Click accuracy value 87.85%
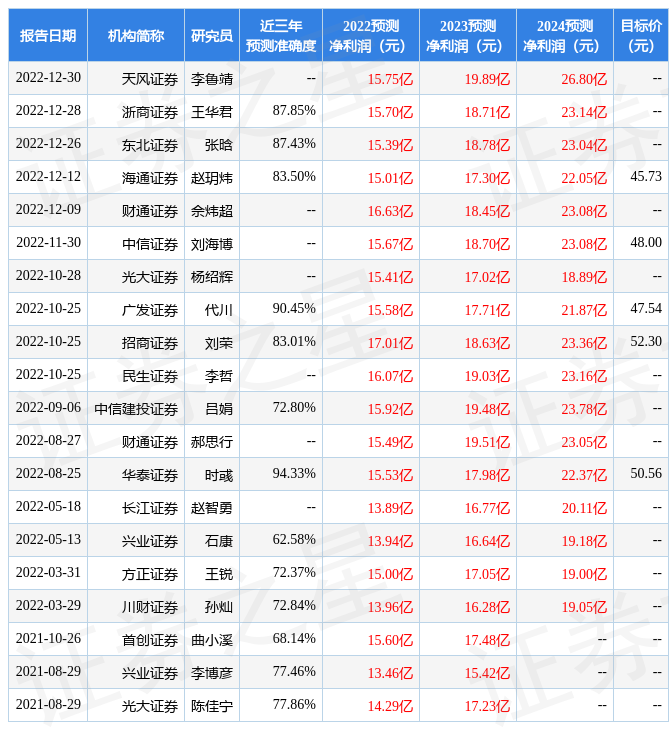Screen dimensions: 669x730 click(294, 110)
